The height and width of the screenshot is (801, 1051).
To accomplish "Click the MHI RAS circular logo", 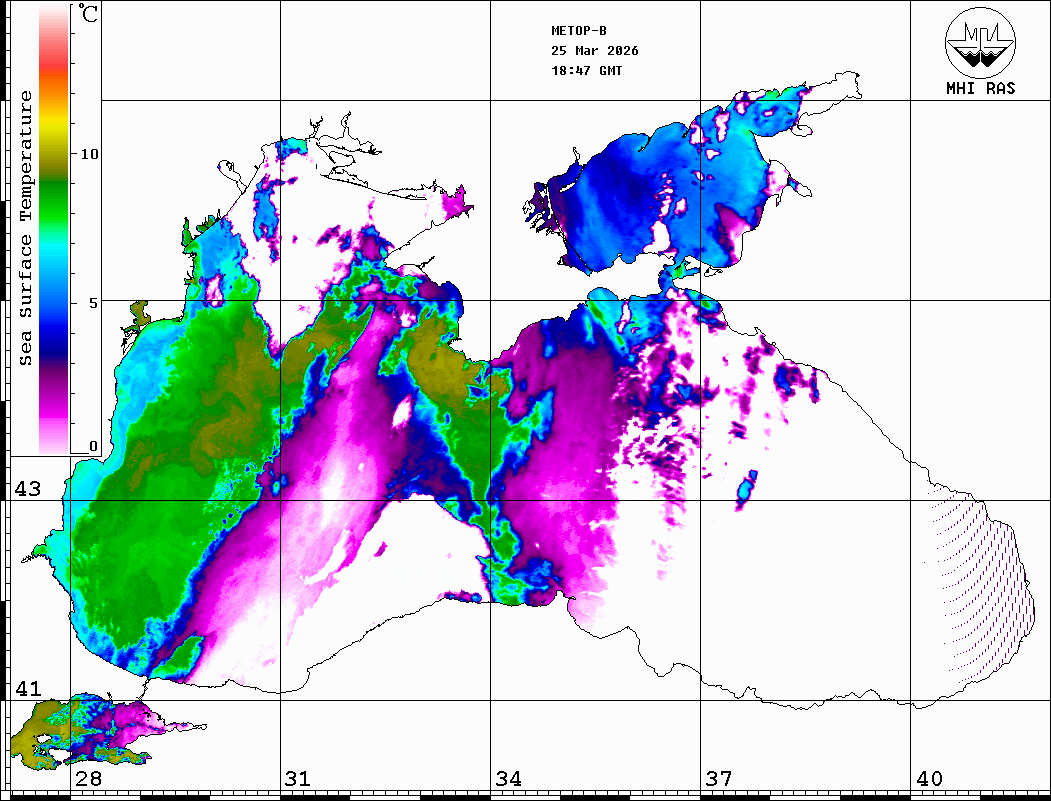I will 980,42.
